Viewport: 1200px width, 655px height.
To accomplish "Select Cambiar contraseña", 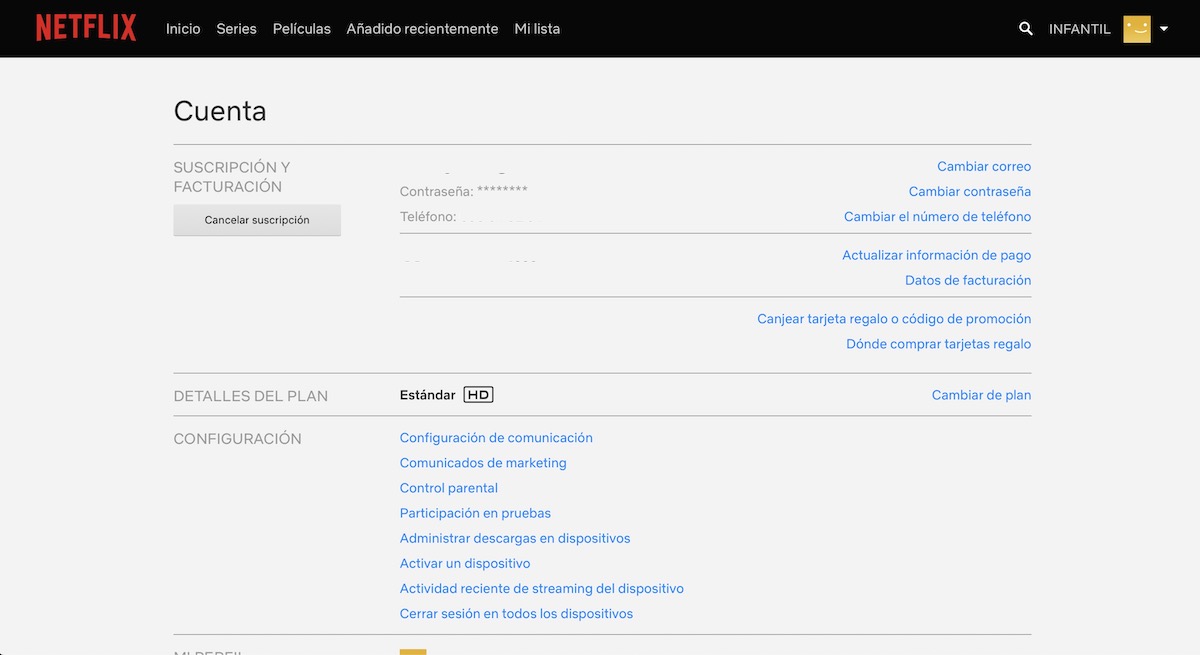I will pos(969,192).
